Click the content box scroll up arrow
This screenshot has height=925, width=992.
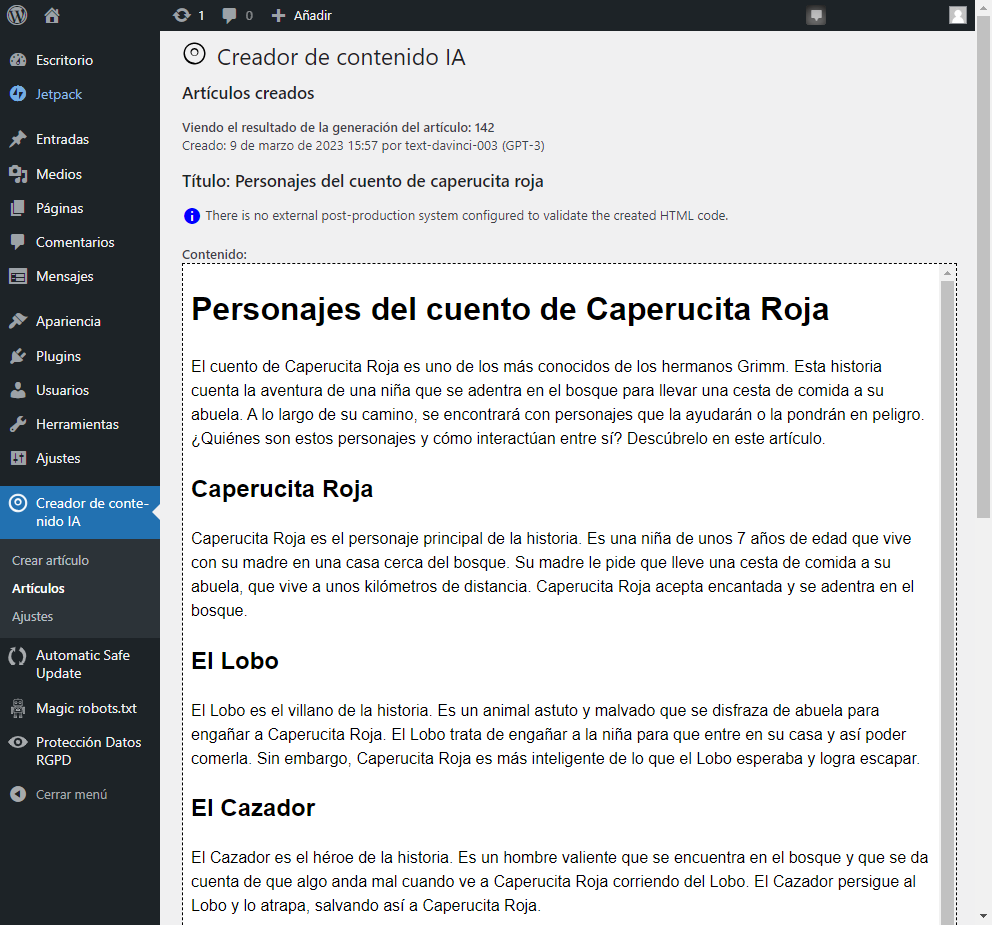click(947, 273)
